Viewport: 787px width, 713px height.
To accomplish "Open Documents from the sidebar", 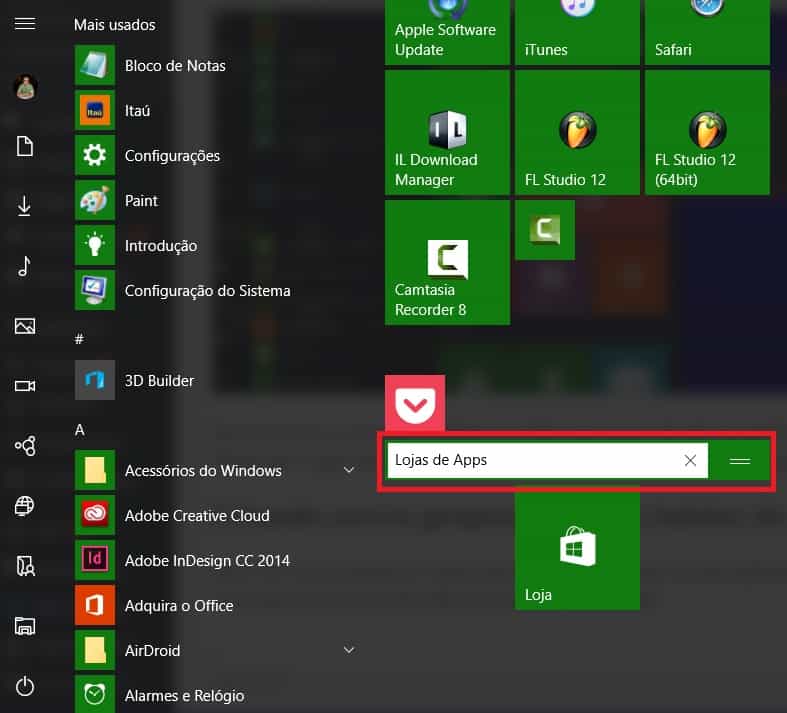I will click(x=25, y=146).
